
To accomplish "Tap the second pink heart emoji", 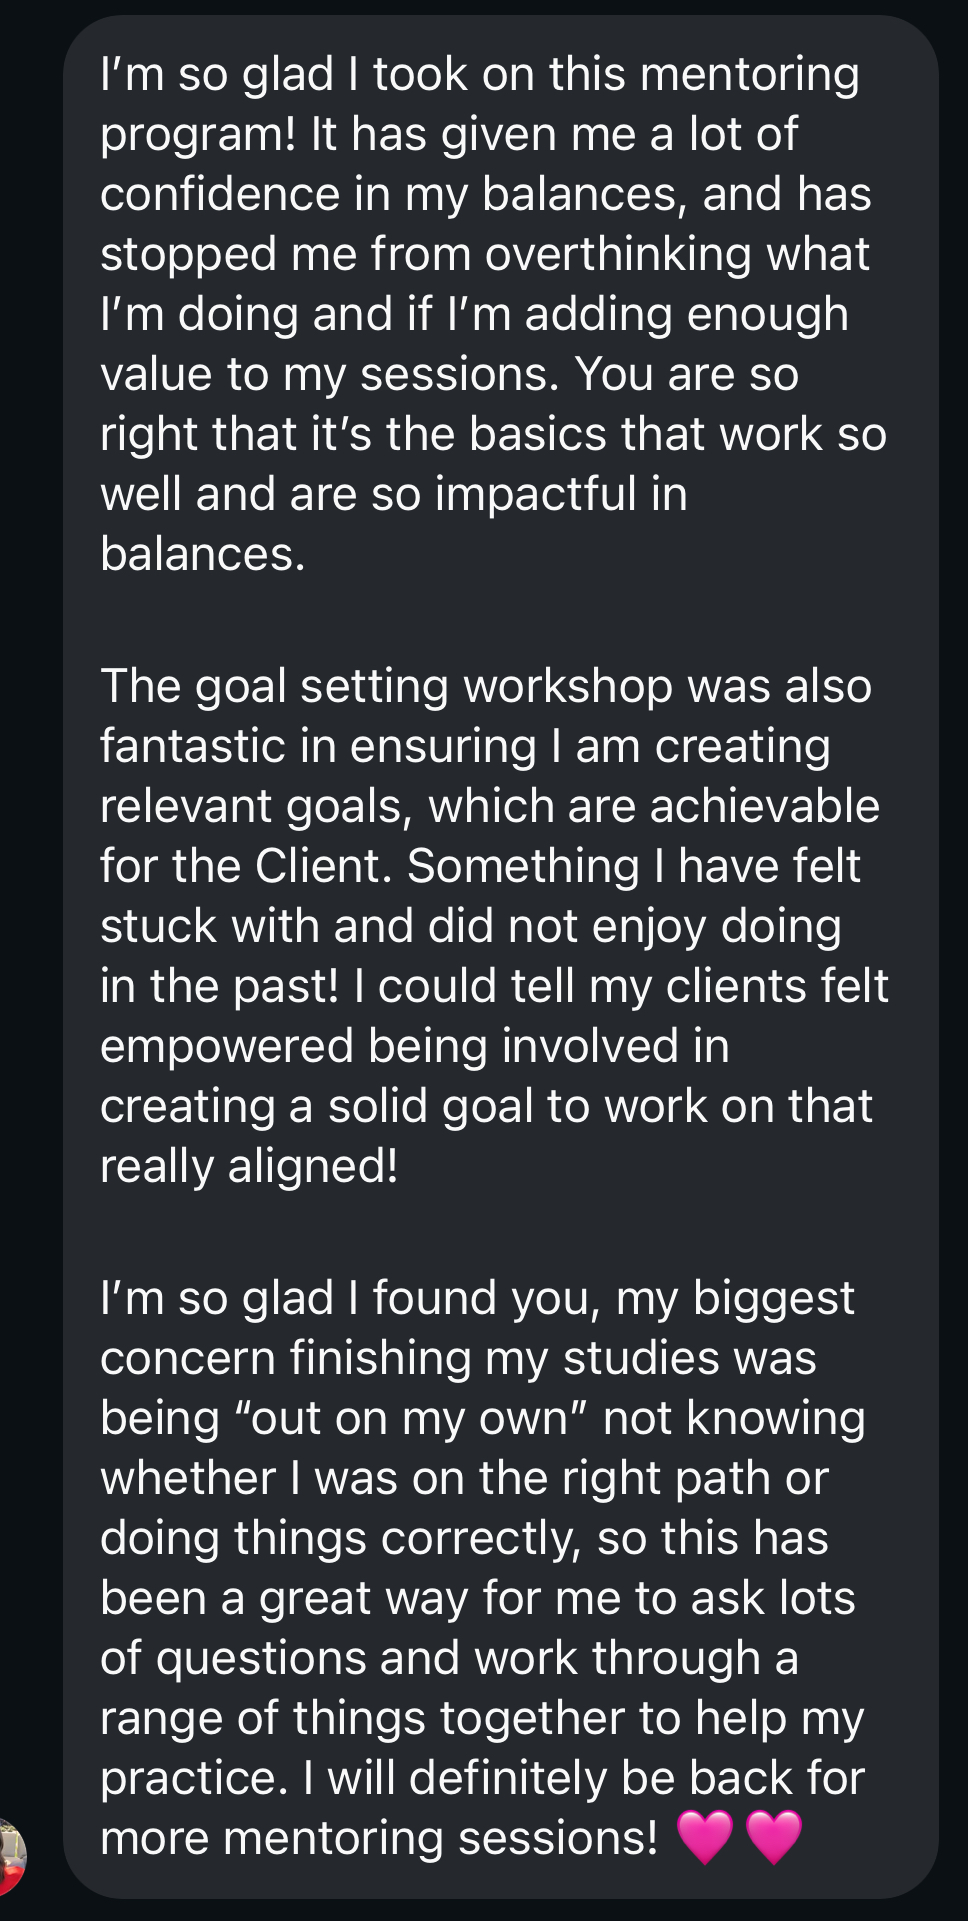I will click(774, 1837).
